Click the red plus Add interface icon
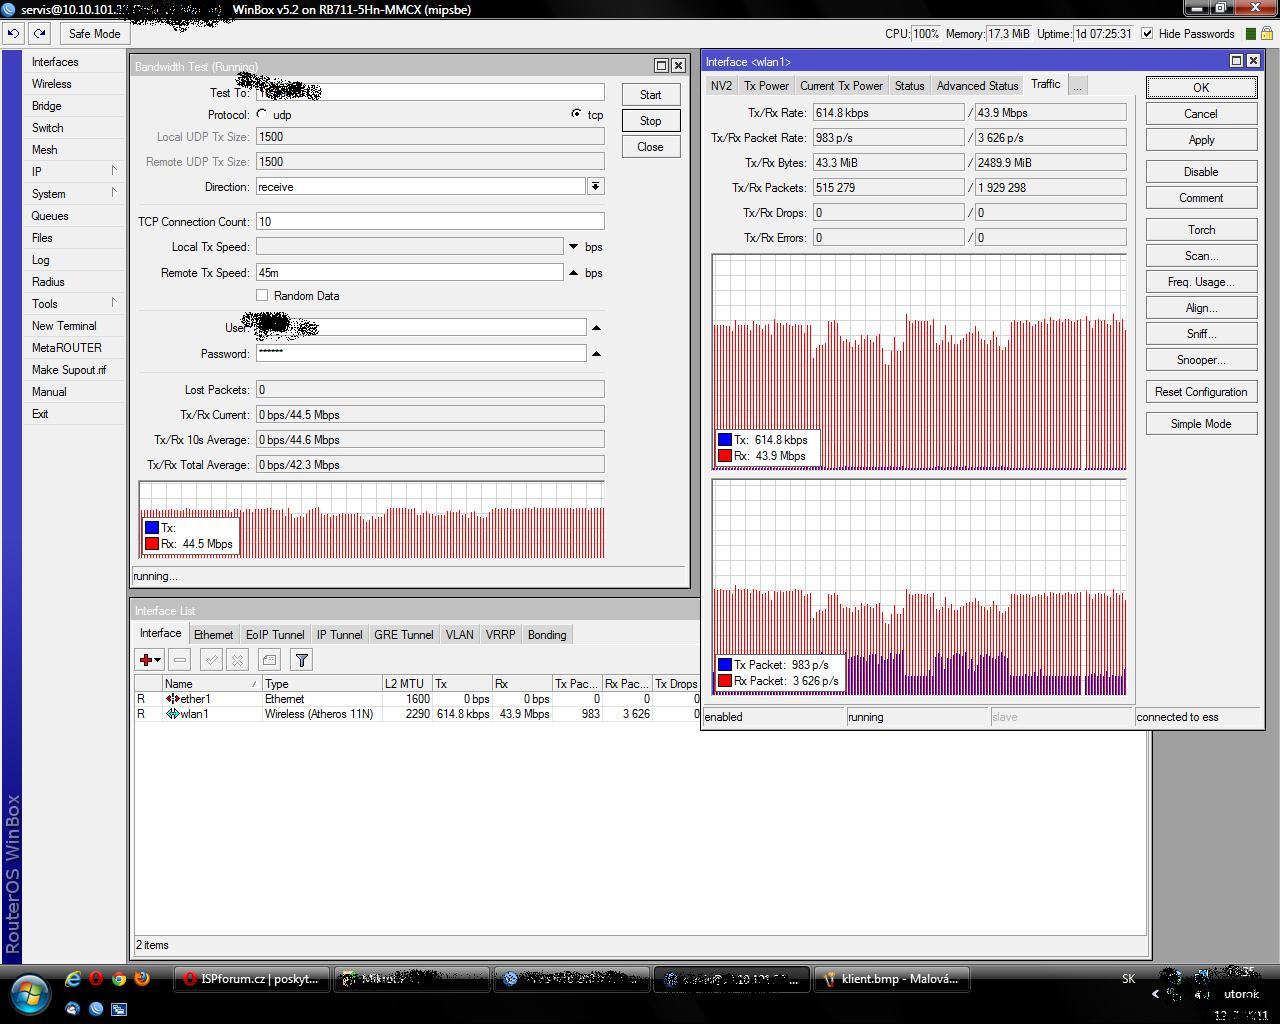 click(146, 660)
